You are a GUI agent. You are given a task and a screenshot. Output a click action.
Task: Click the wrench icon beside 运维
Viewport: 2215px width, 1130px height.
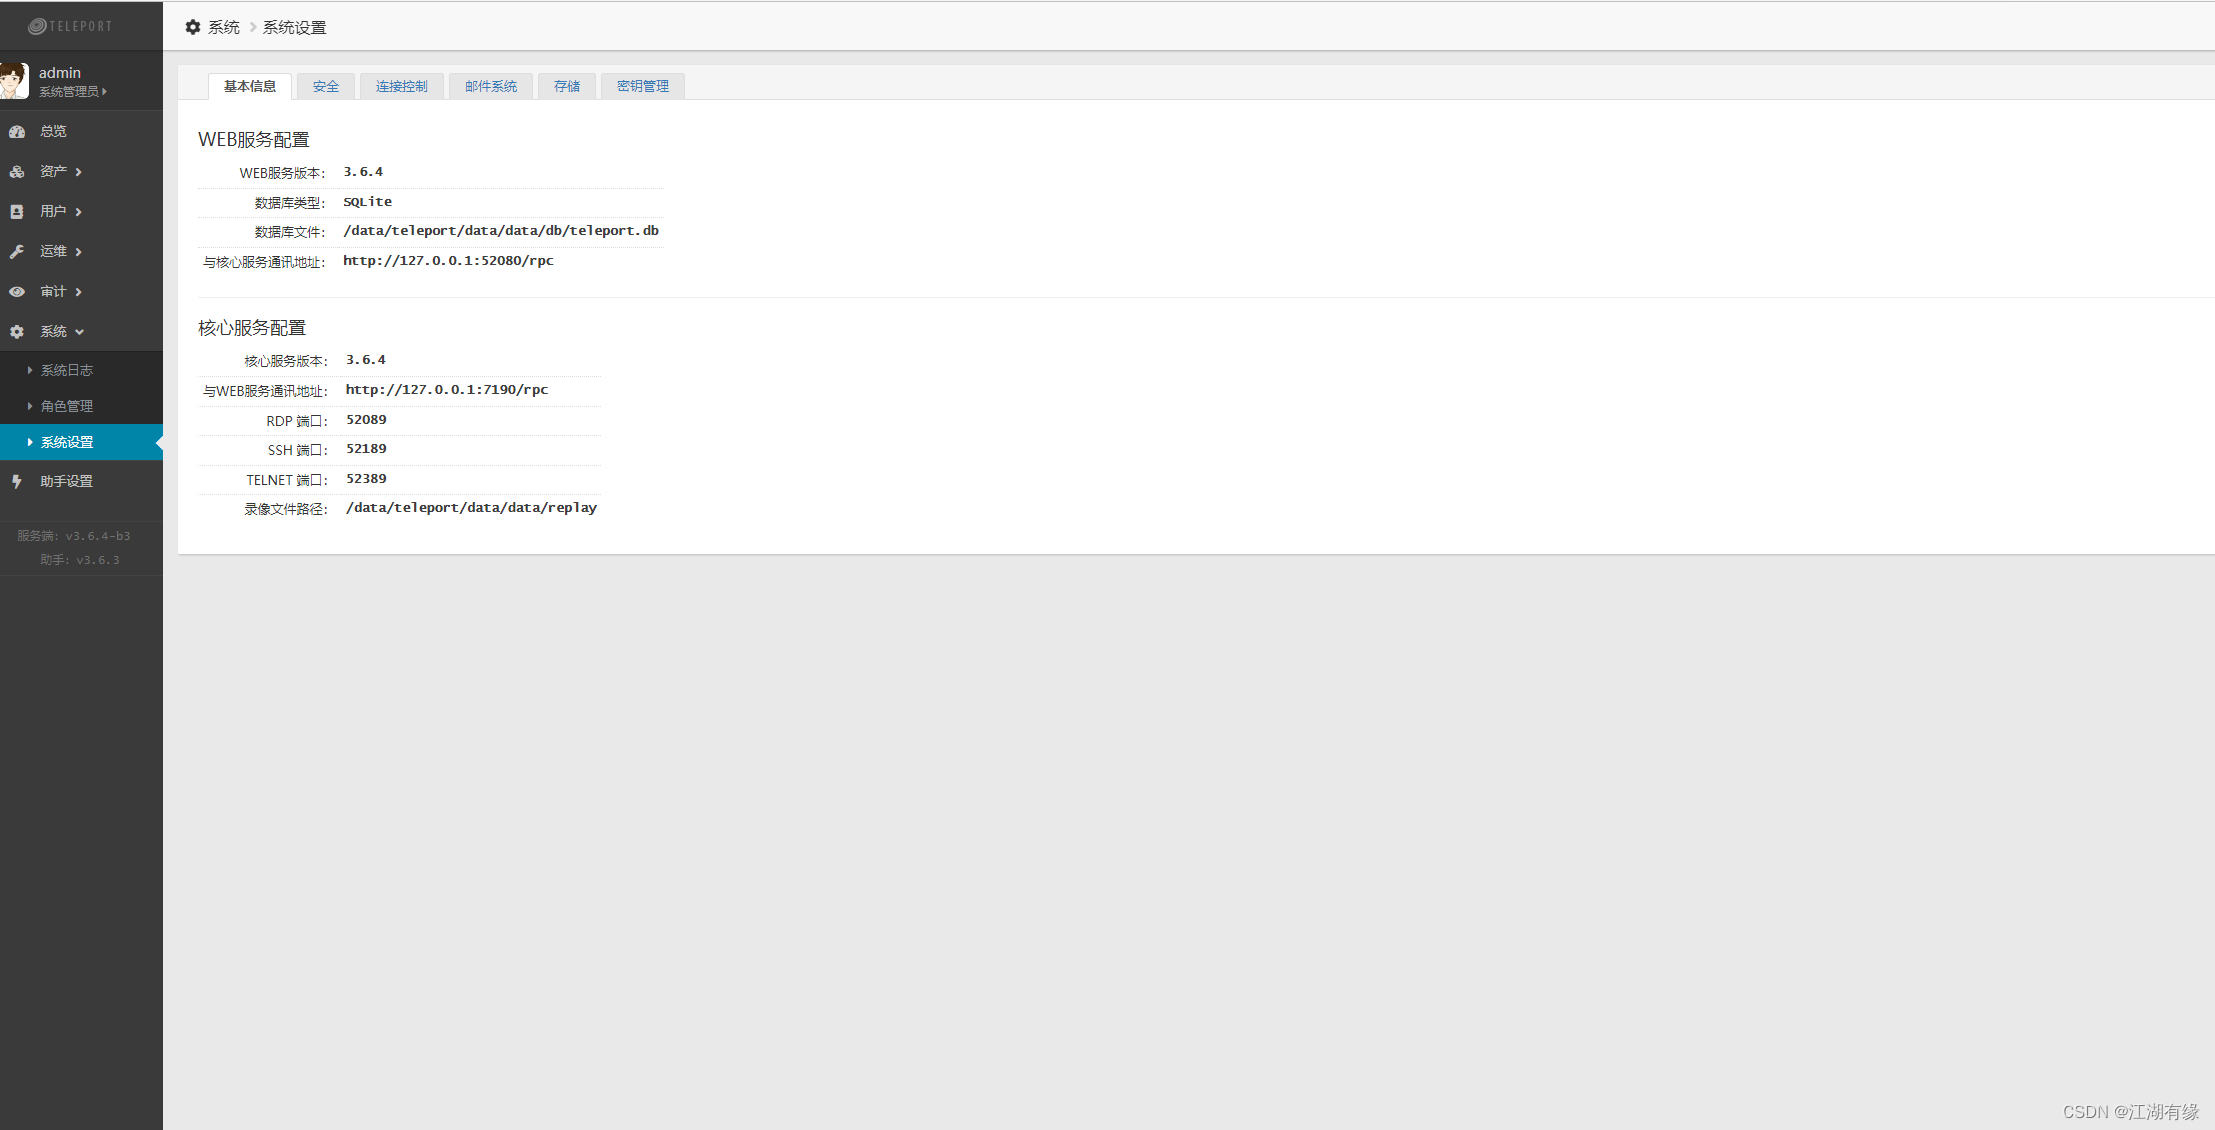[x=17, y=251]
